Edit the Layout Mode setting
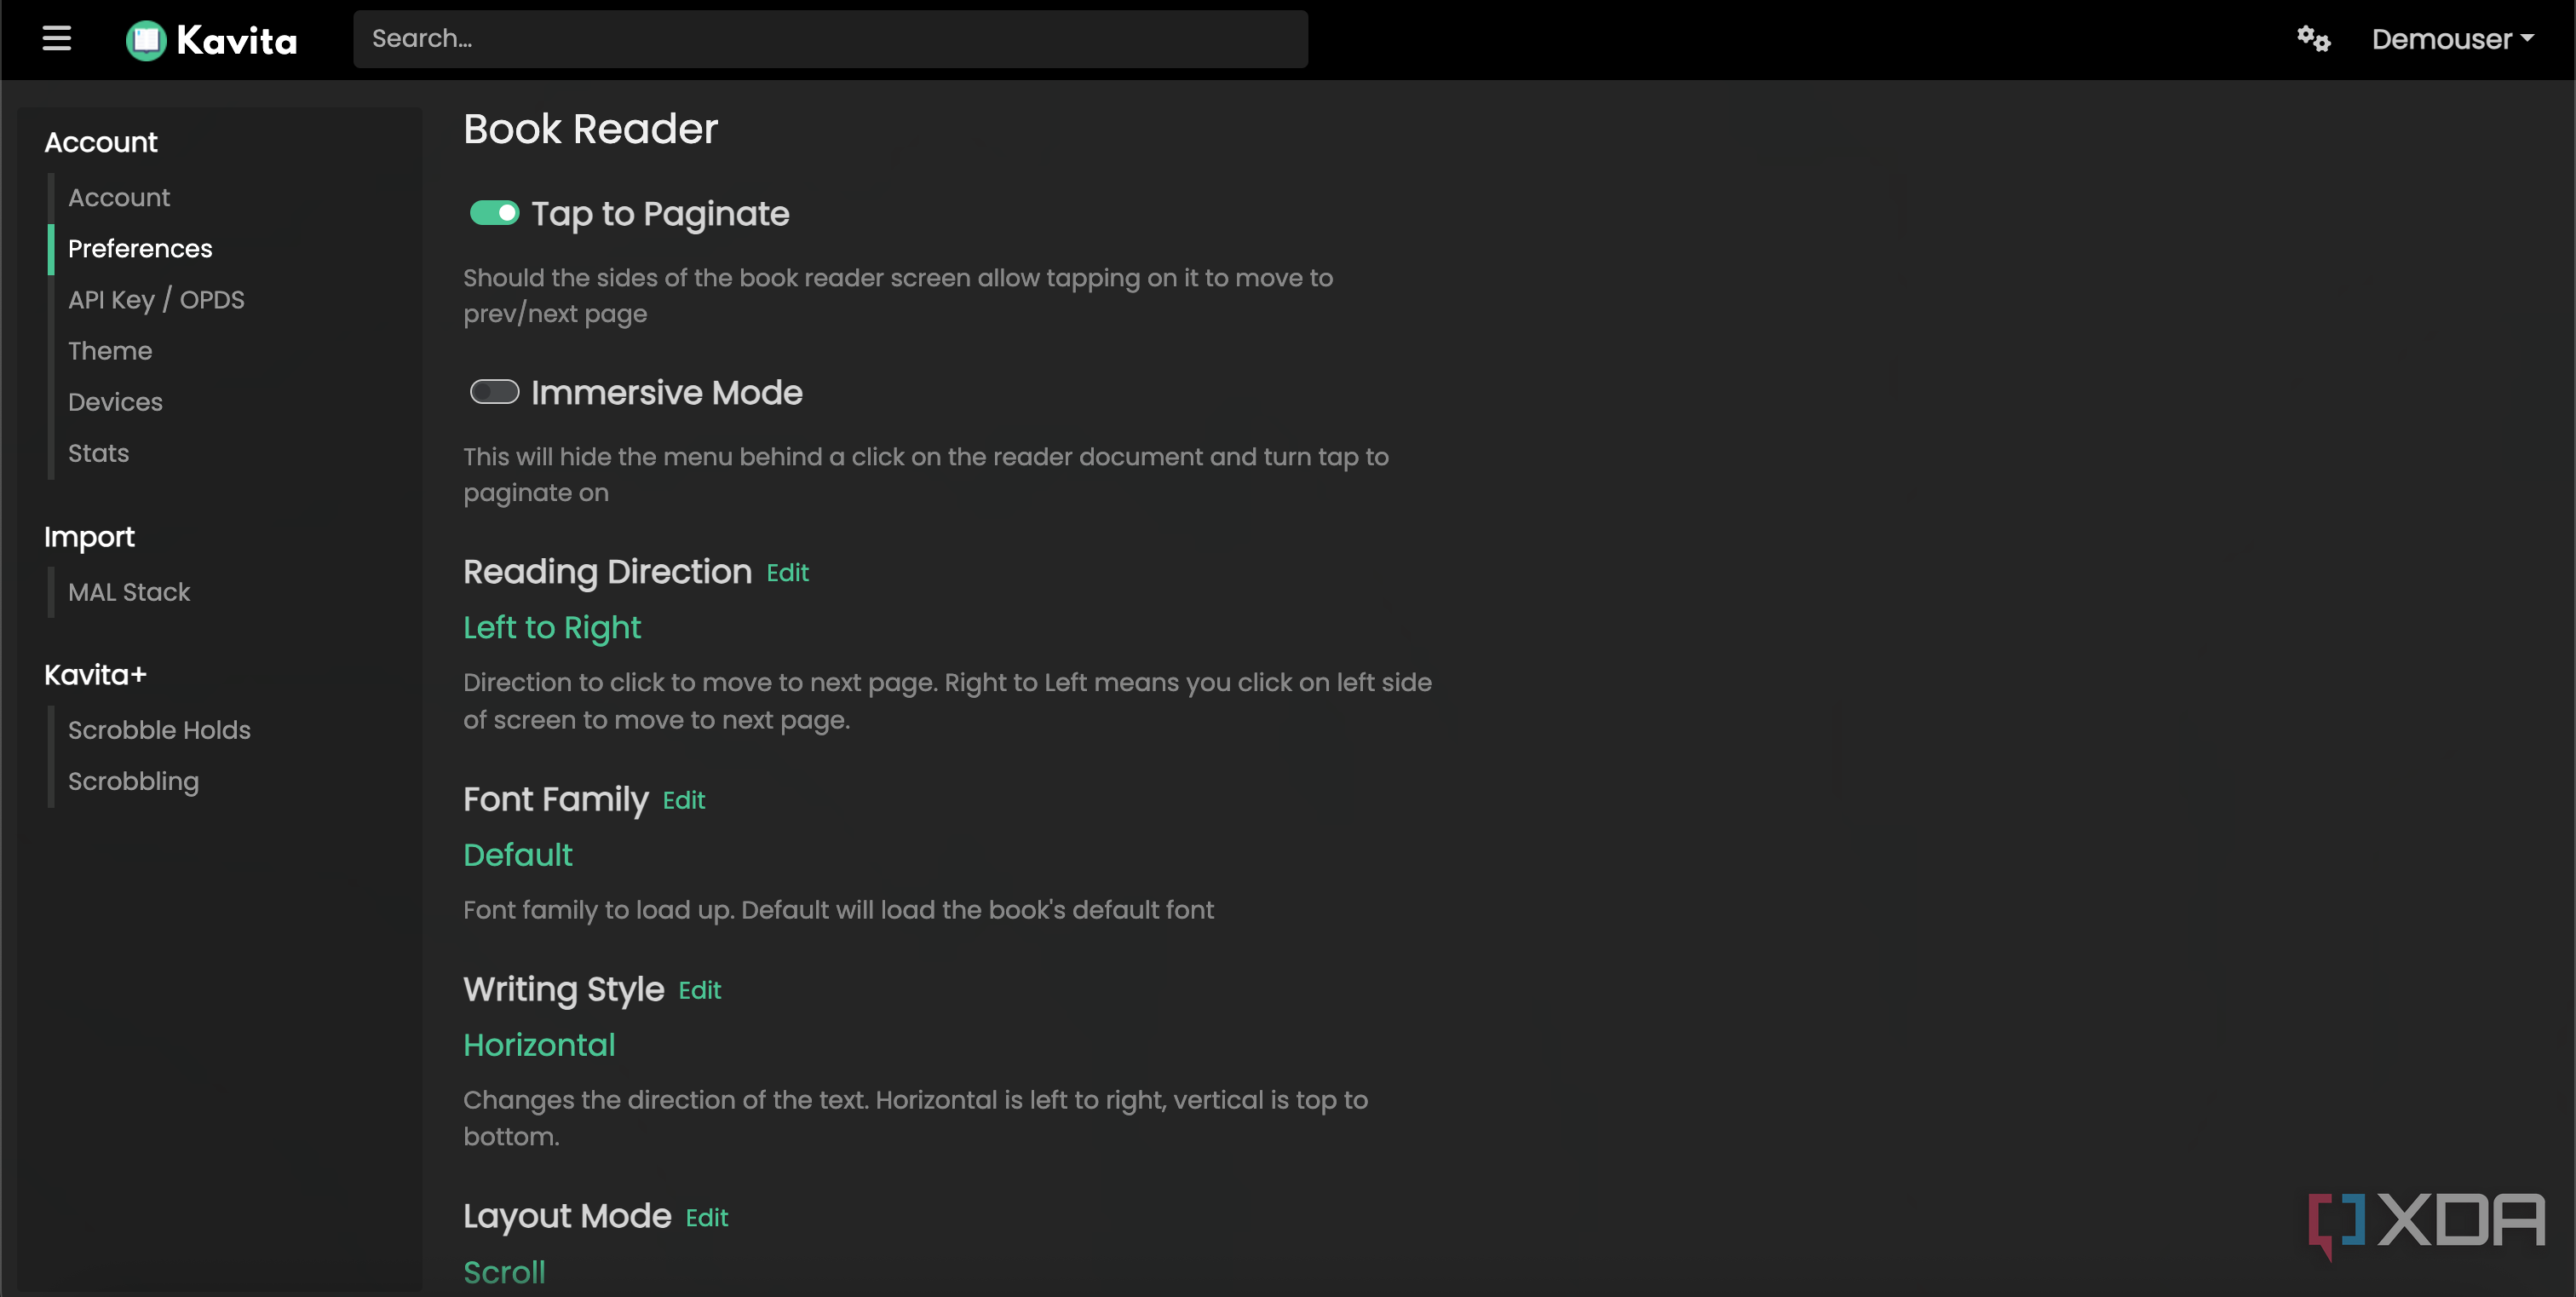Screen dimensions: 2576x1297 click(x=706, y=1217)
